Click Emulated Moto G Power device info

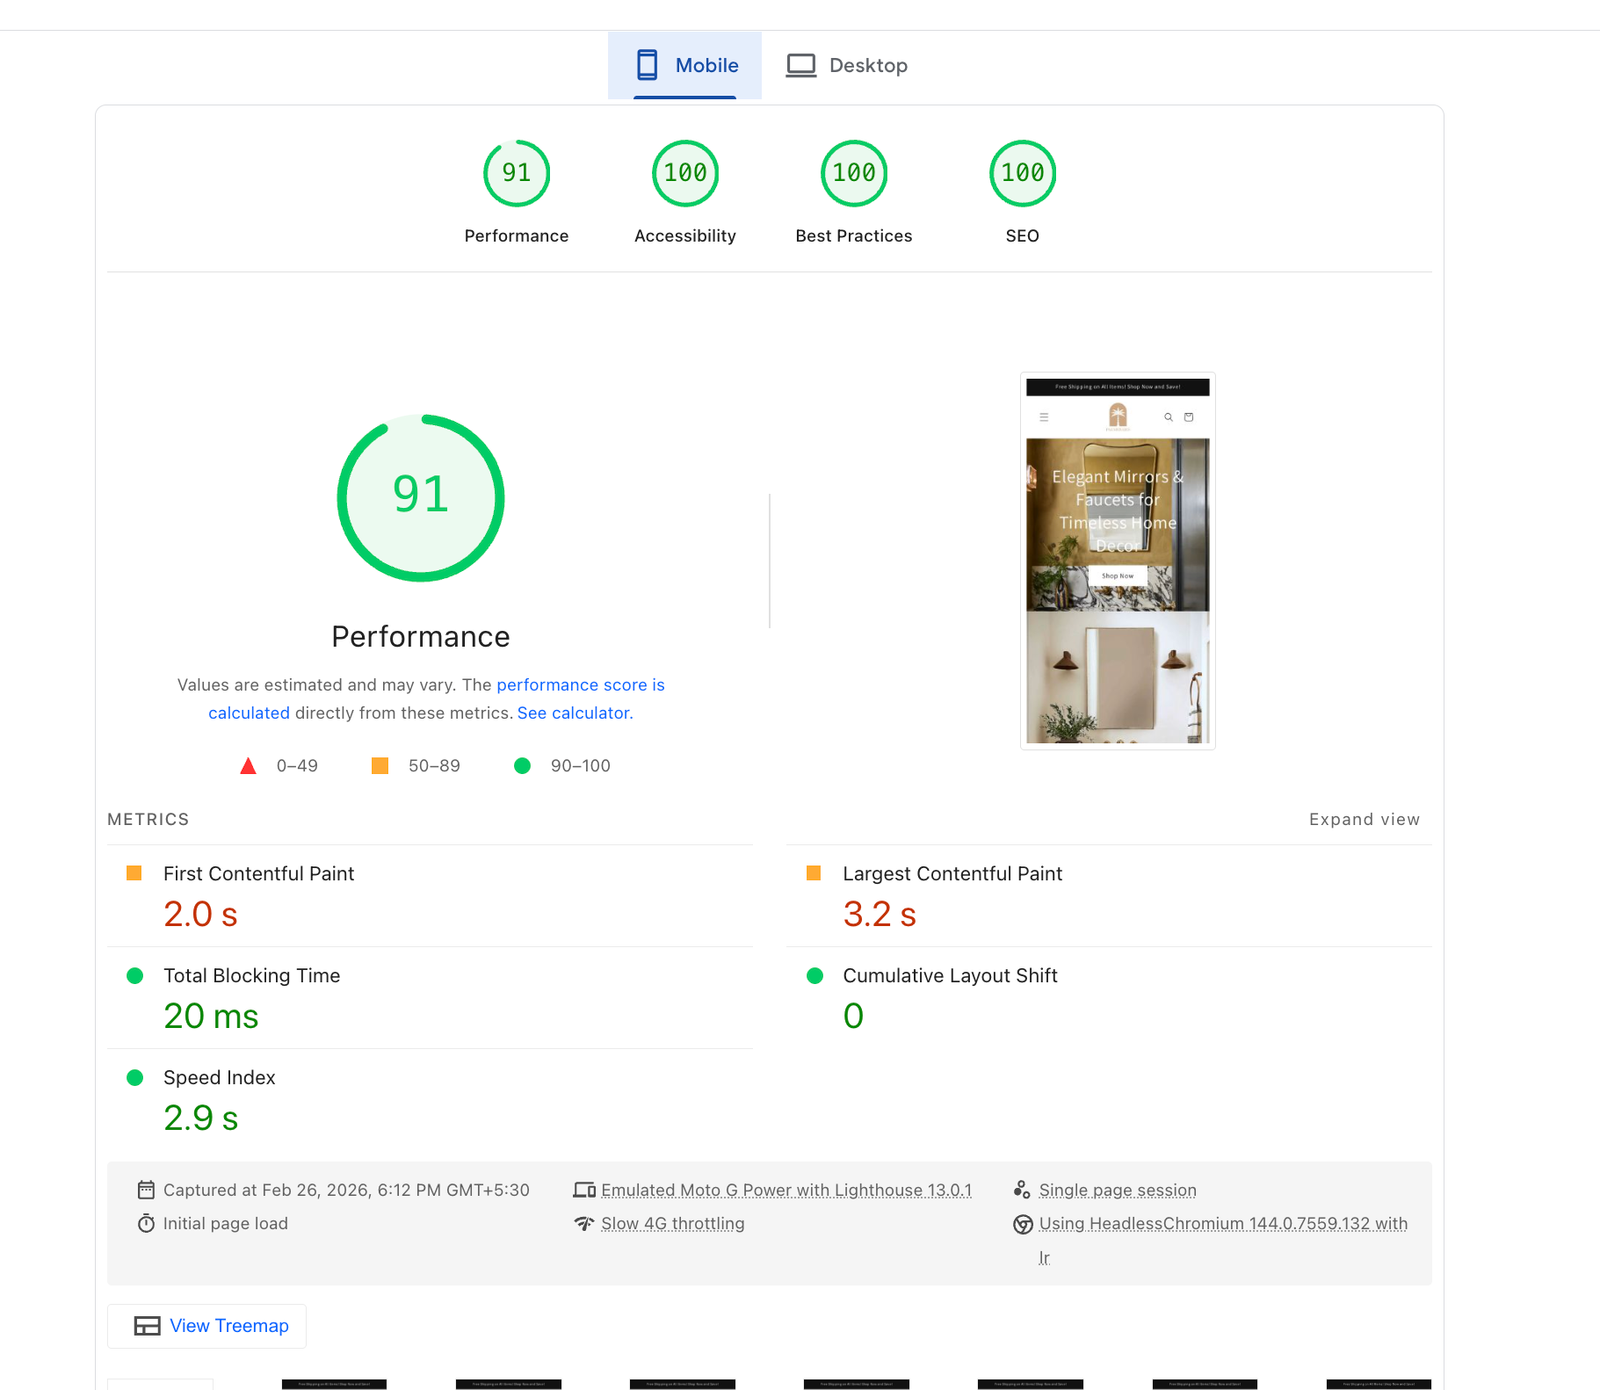point(786,1190)
